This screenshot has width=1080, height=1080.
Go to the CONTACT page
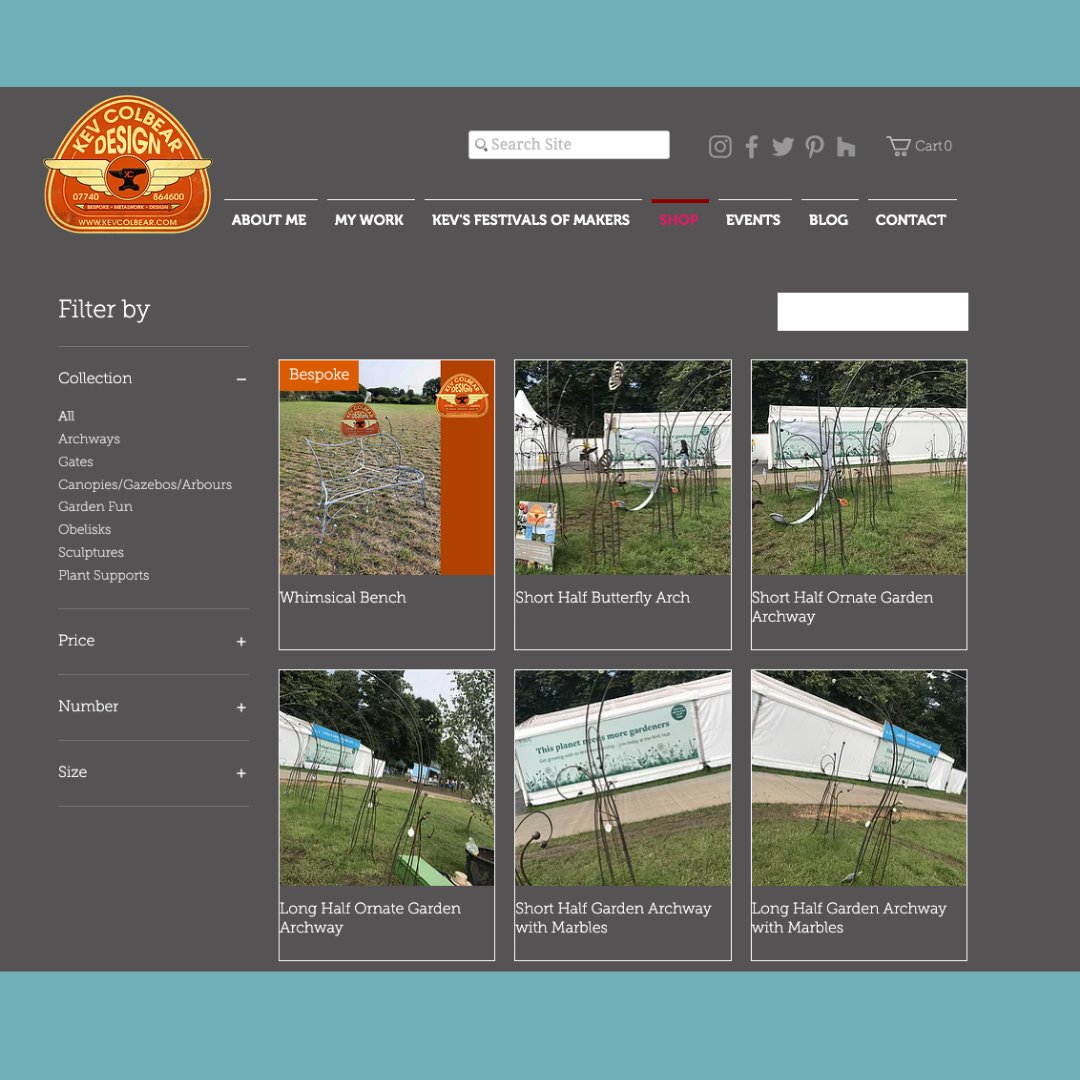pos(910,219)
